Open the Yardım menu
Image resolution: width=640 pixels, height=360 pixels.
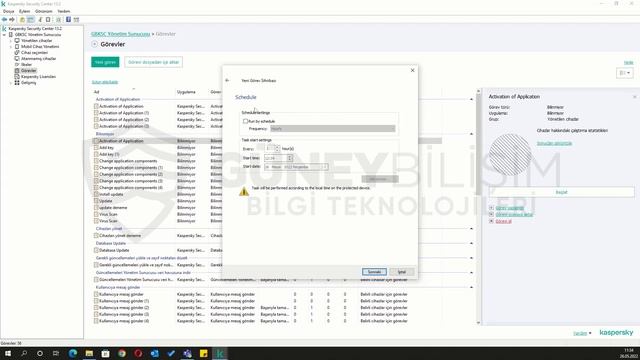pyautogui.click(x=64, y=11)
